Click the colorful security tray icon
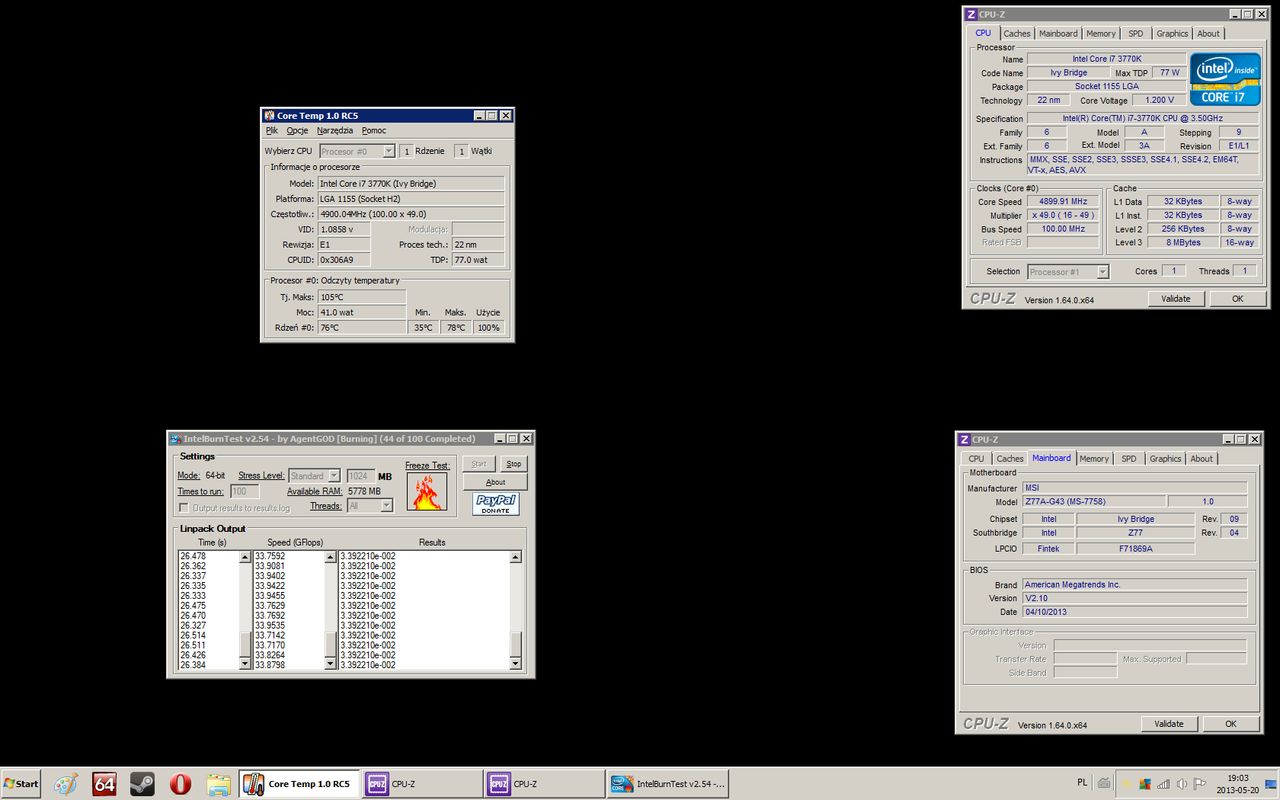Viewport: 1280px width, 800px height. tap(1146, 783)
